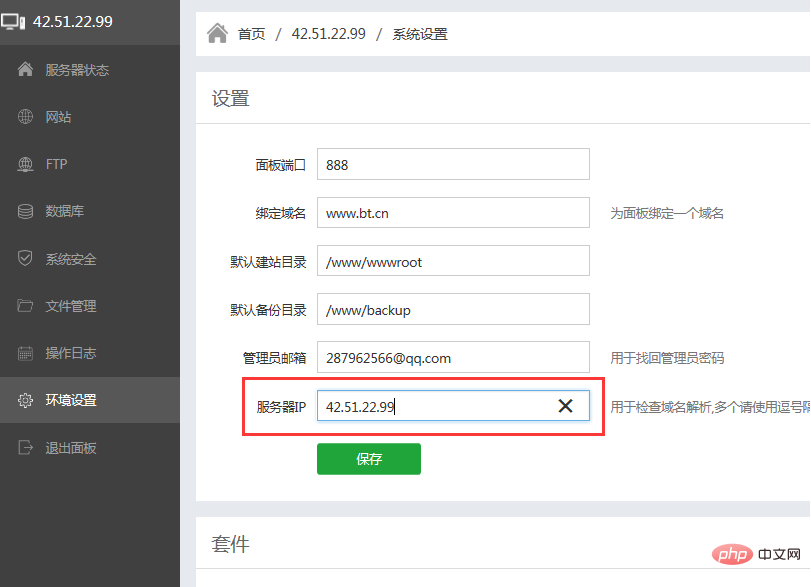
Task: Click the 管理员邮箱 email input field
Action: tap(453, 357)
